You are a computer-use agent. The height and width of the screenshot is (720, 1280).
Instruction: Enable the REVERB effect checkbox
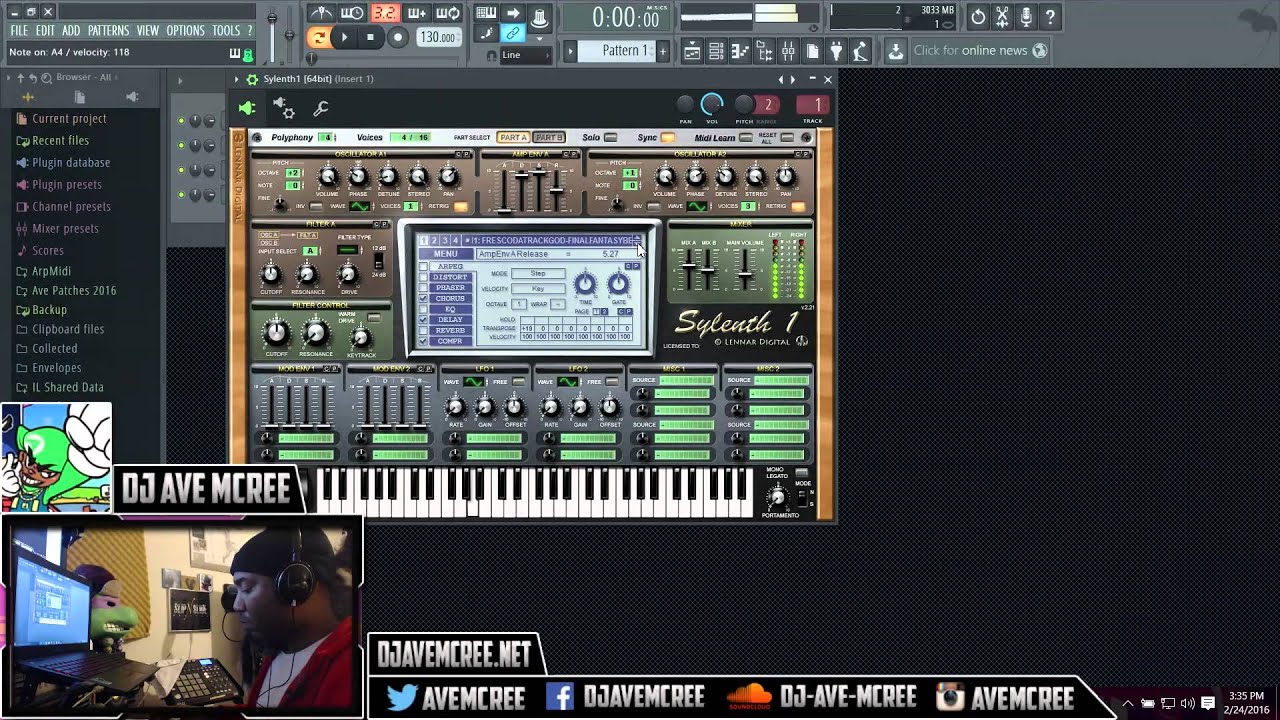(x=424, y=330)
